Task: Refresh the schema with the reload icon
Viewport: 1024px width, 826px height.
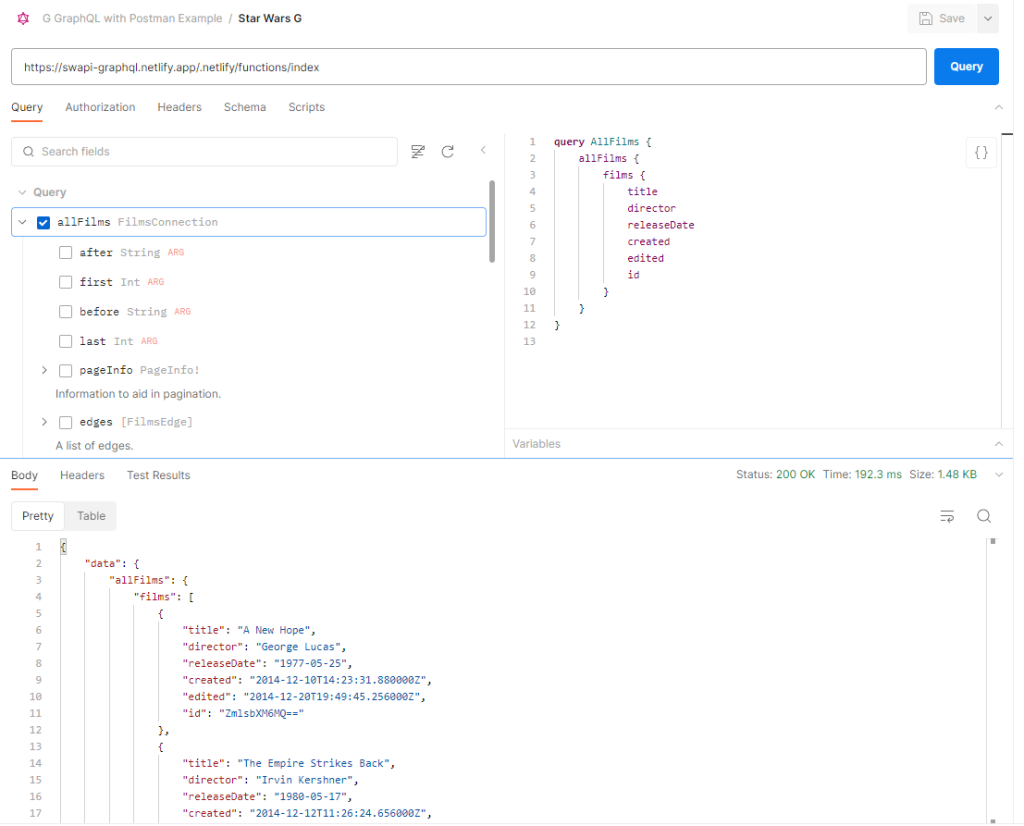Action: (448, 152)
